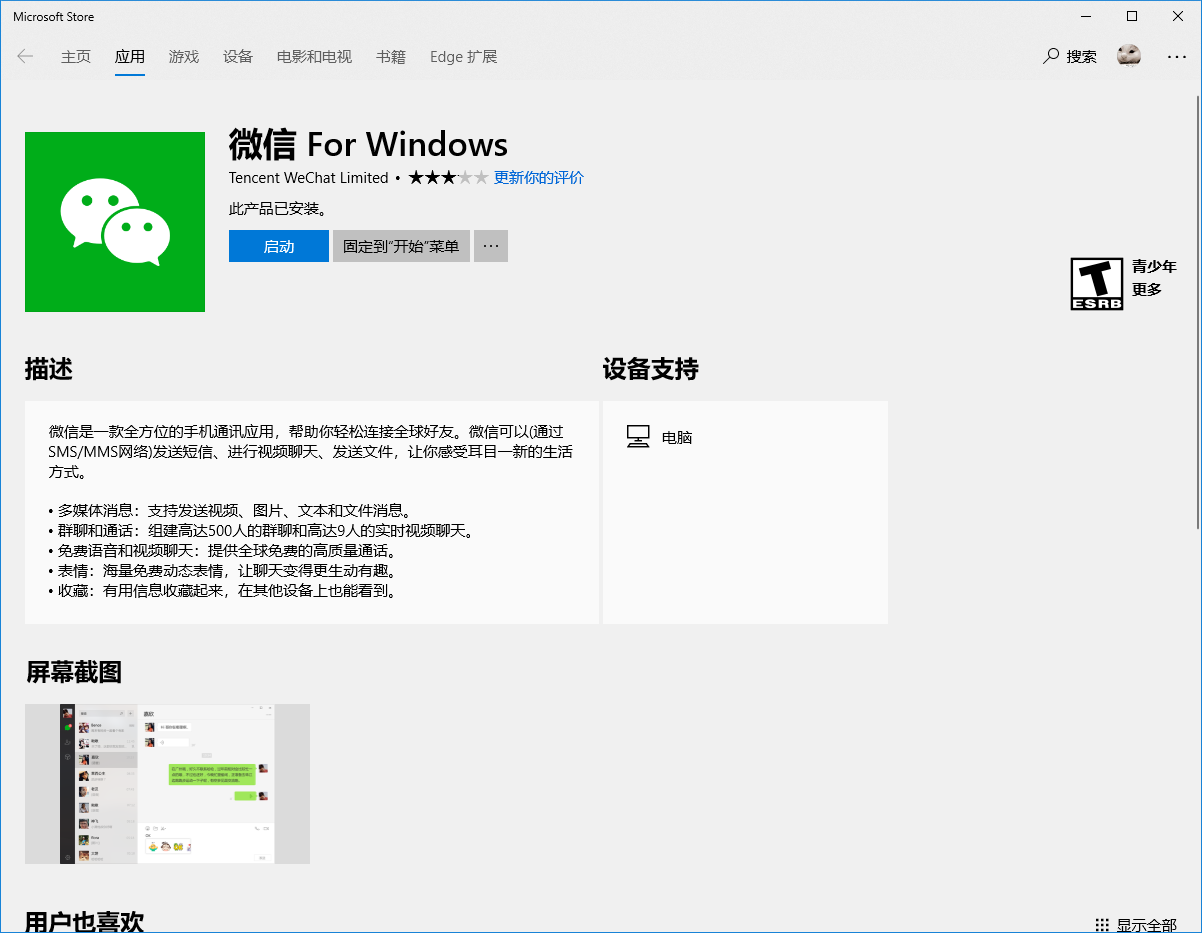1202x933 pixels.
Task: Click the 设备支持 heading
Action: point(650,369)
